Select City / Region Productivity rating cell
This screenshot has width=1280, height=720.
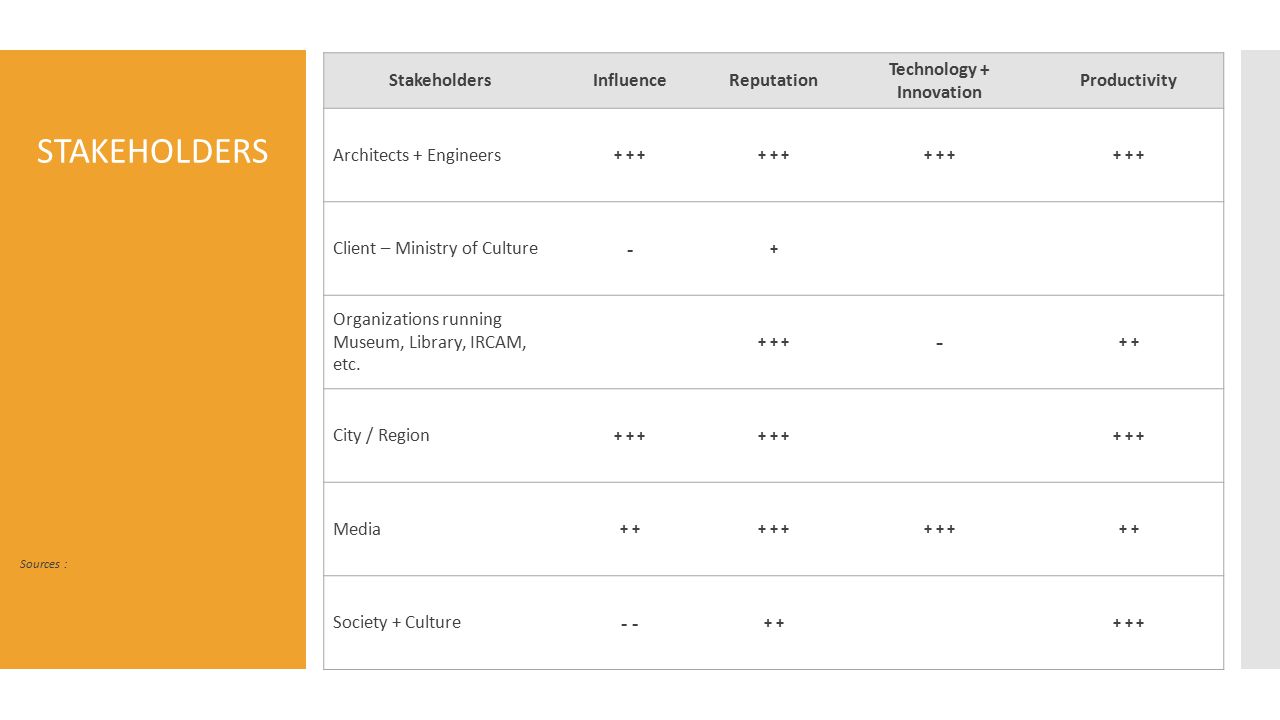click(x=1128, y=436)
